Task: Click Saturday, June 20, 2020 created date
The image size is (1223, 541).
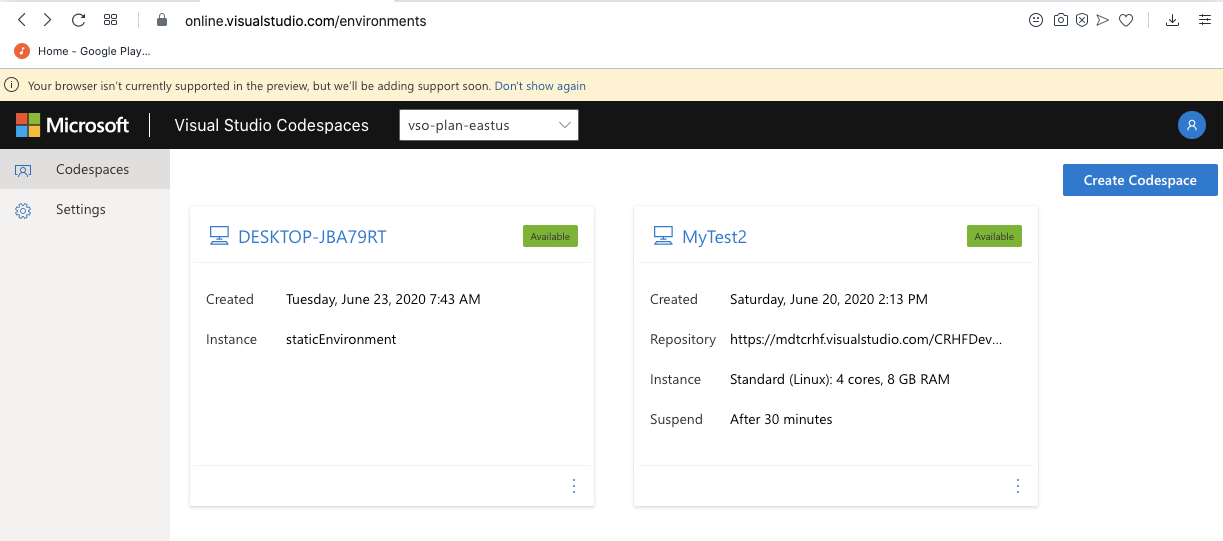Action: (x=829, y=299)
